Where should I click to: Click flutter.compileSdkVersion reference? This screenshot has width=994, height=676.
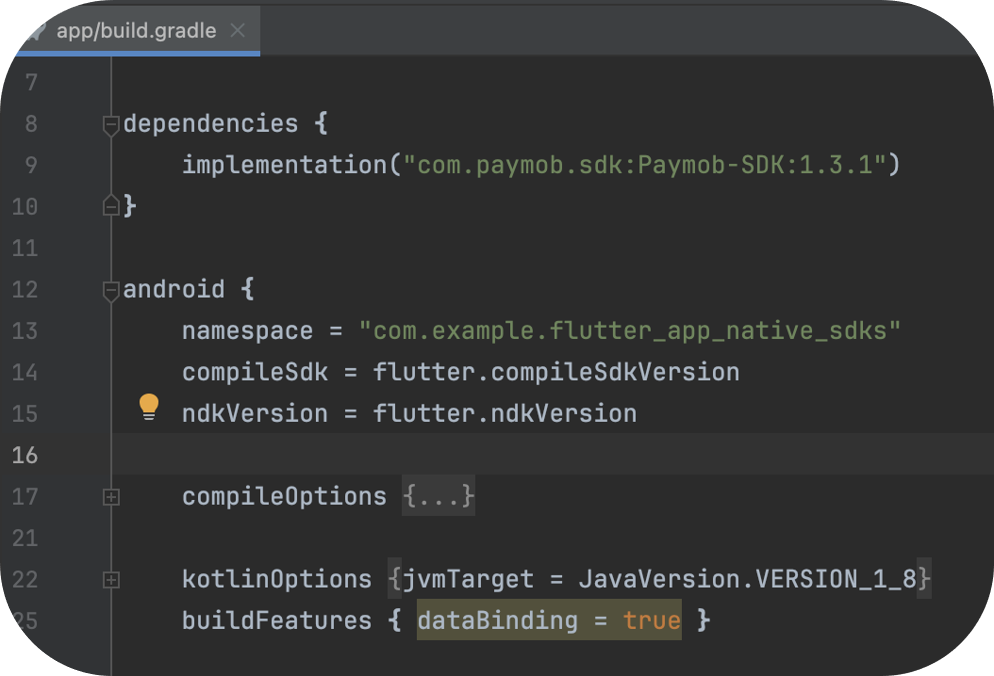[556, 373]
